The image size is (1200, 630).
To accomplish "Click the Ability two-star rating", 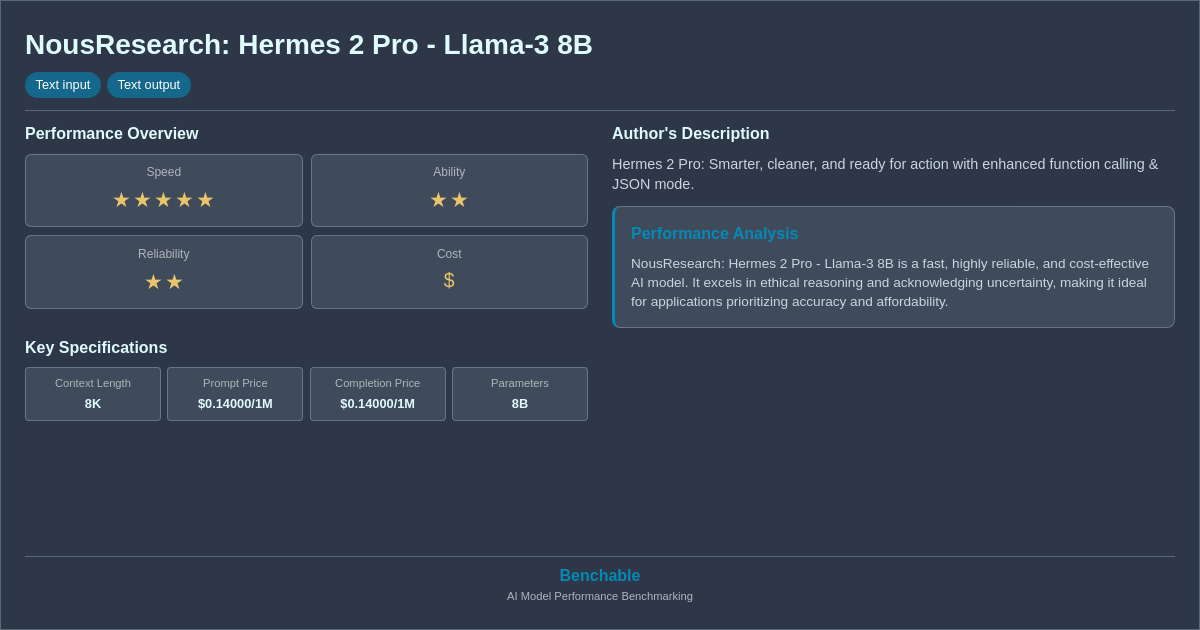I will pyautogui.click(x=449, y=200).
